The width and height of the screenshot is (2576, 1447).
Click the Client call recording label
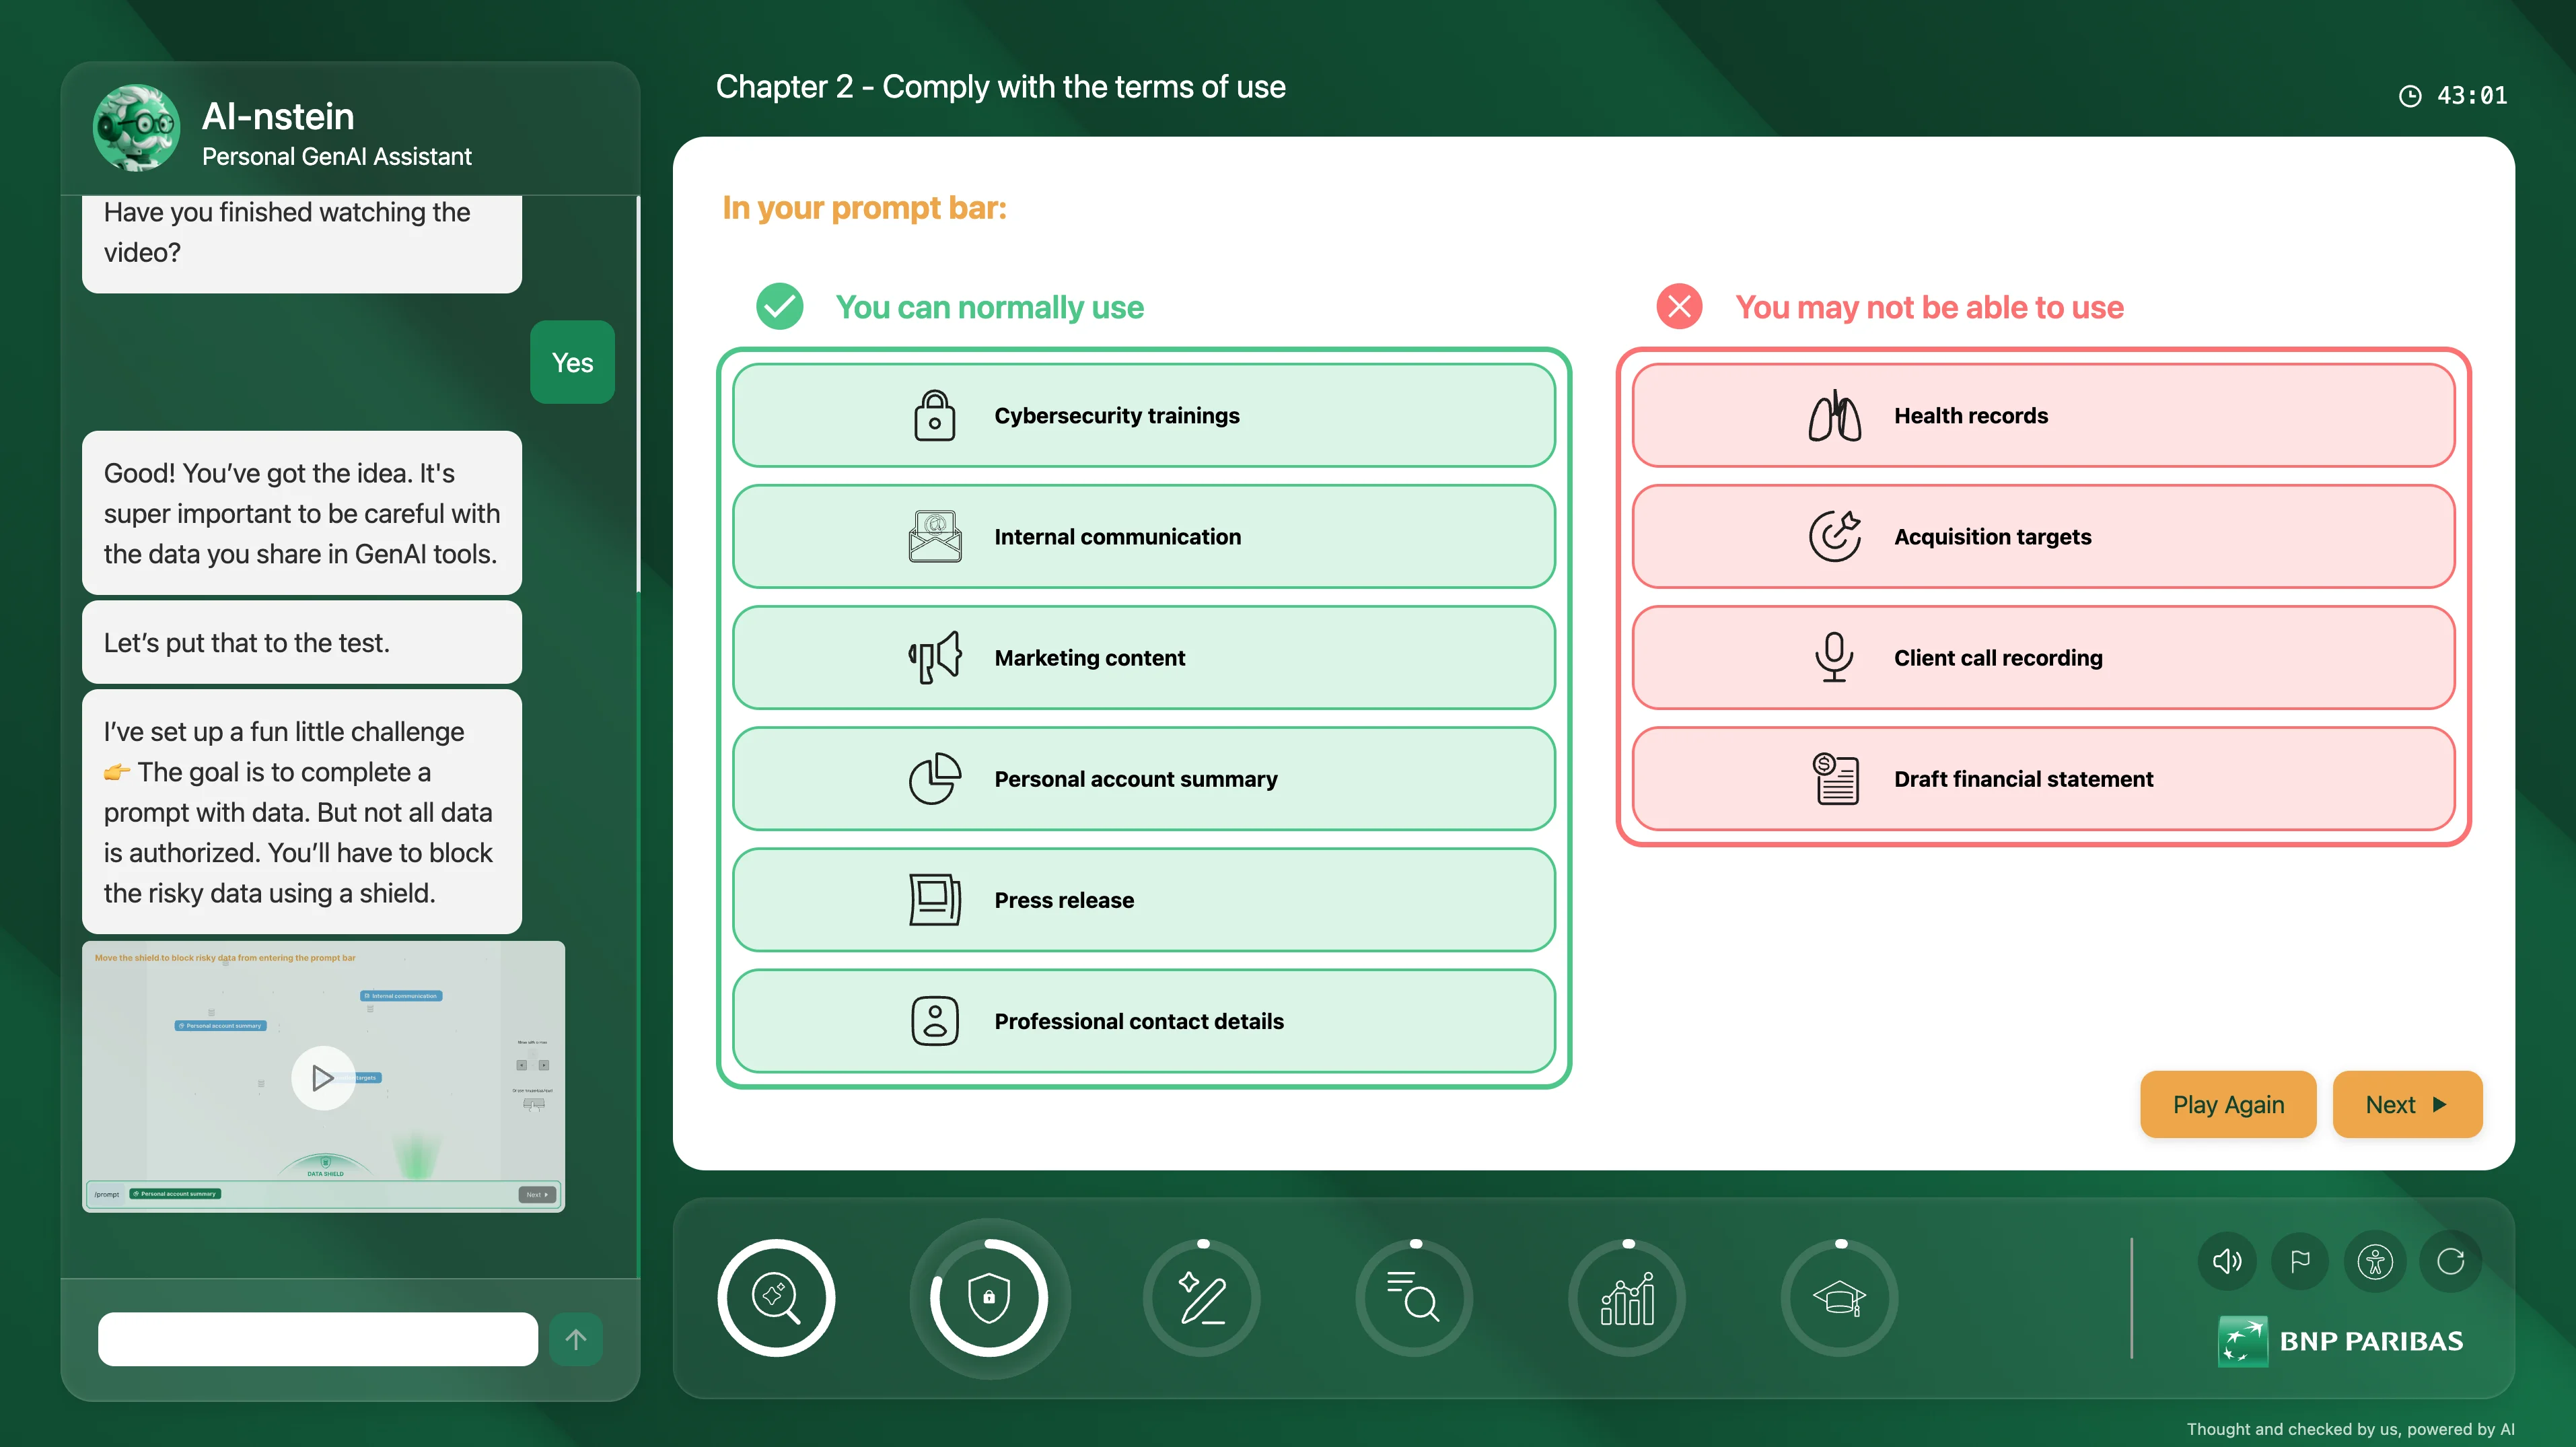point(1998,657)
